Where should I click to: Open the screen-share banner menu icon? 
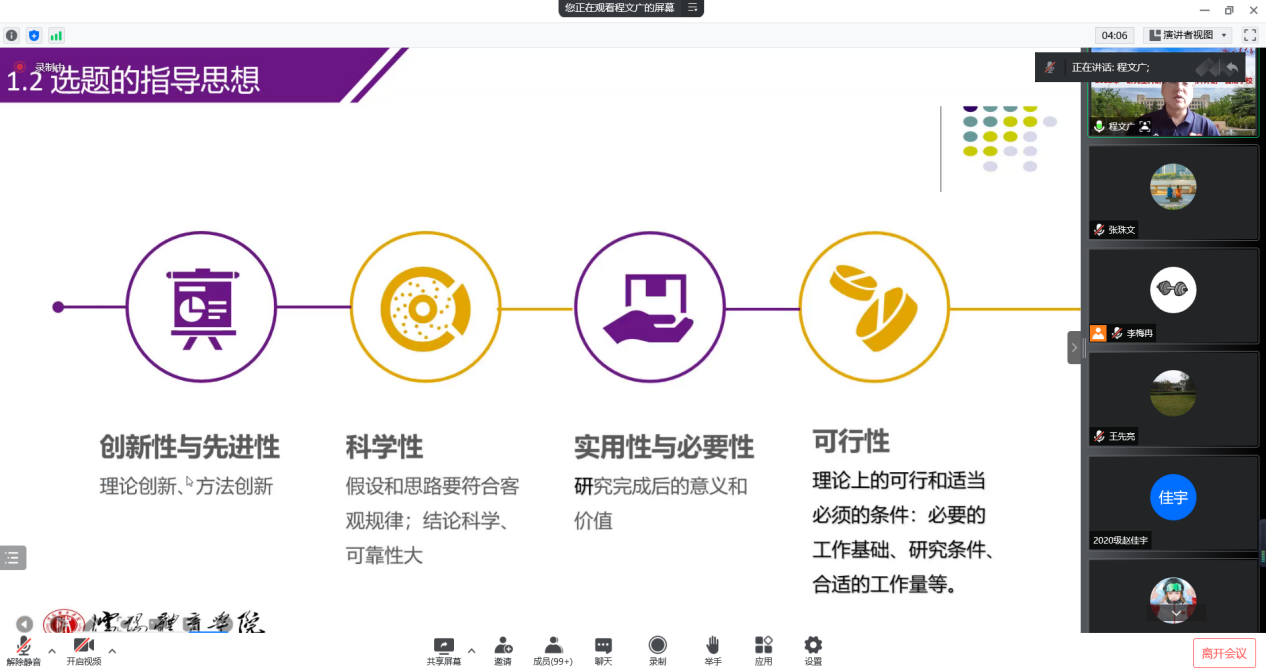point(692,8)
